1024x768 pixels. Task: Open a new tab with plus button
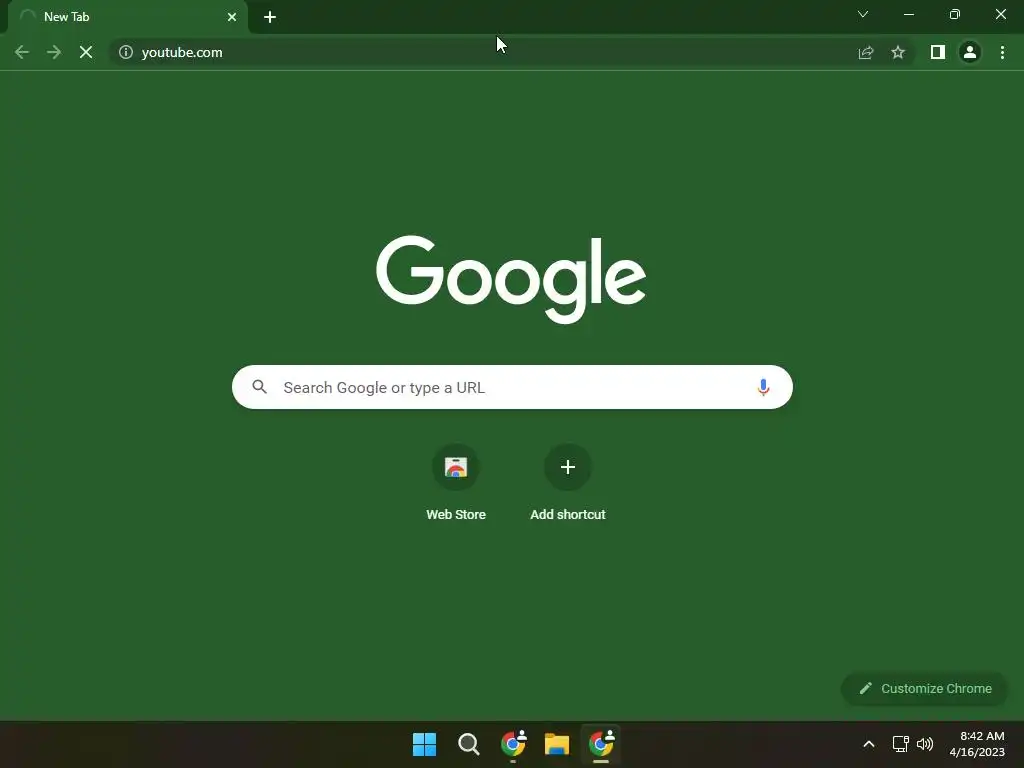(270, 17)
